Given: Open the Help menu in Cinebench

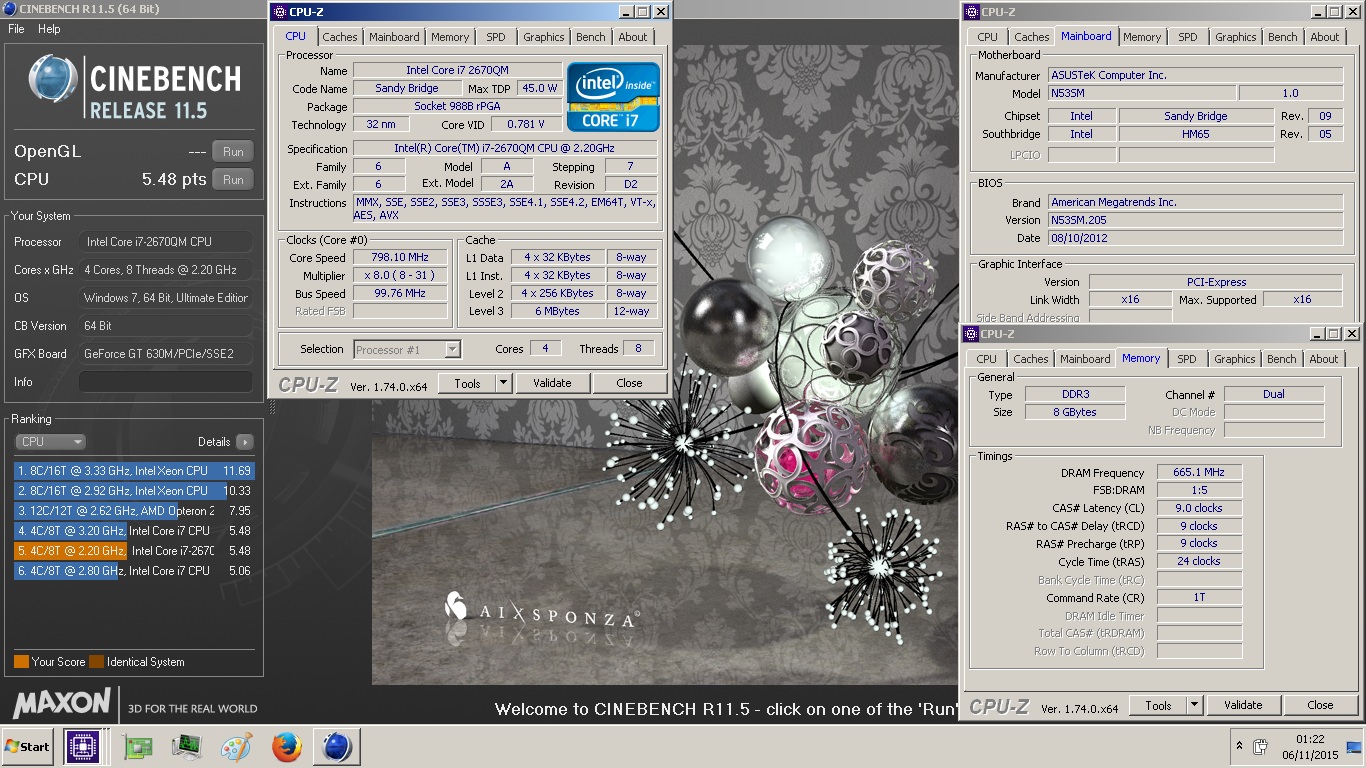Looking at the screenshot, I should [x=49, y=29].
